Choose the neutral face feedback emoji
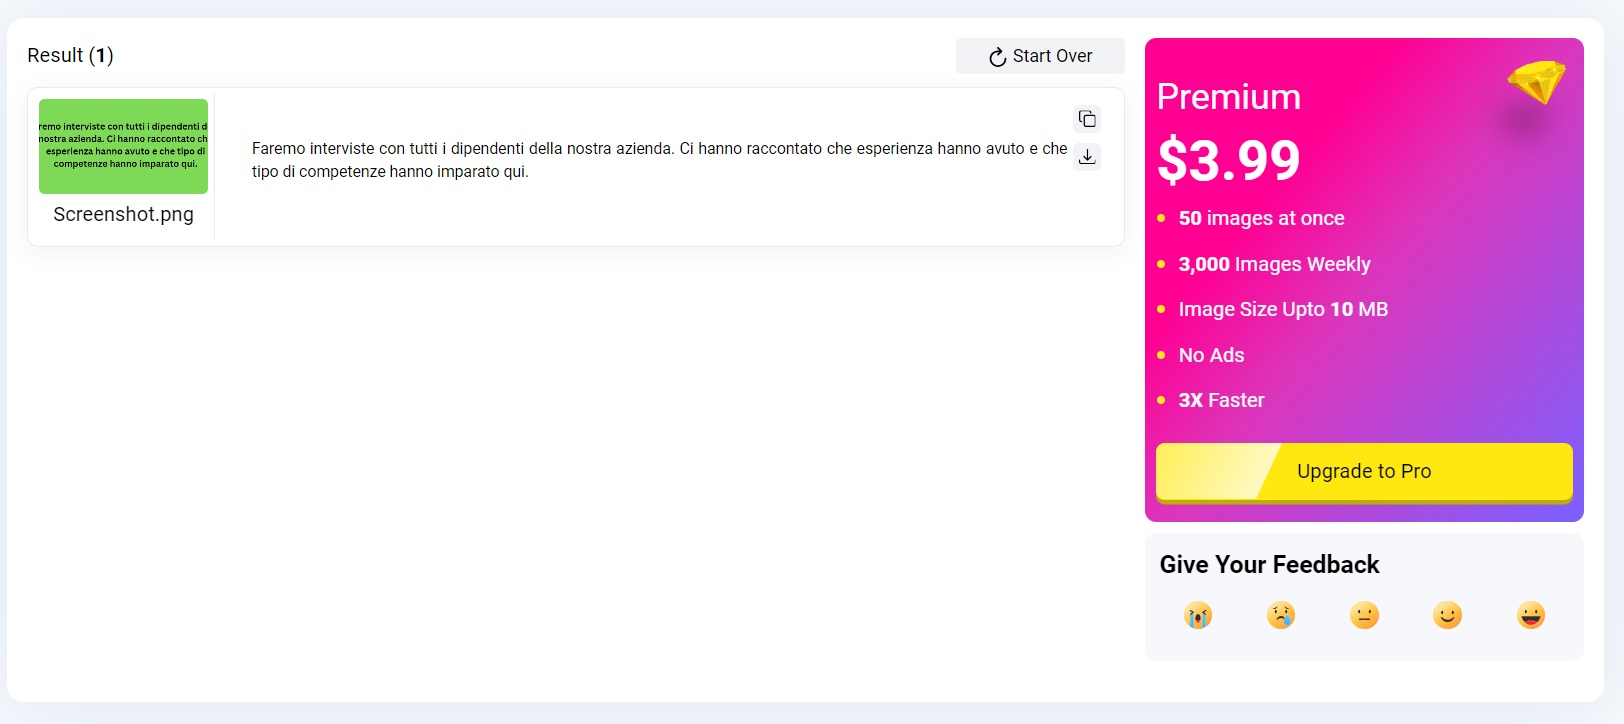The height and width of the screenshot is (724, 1624). [1364, 615]
